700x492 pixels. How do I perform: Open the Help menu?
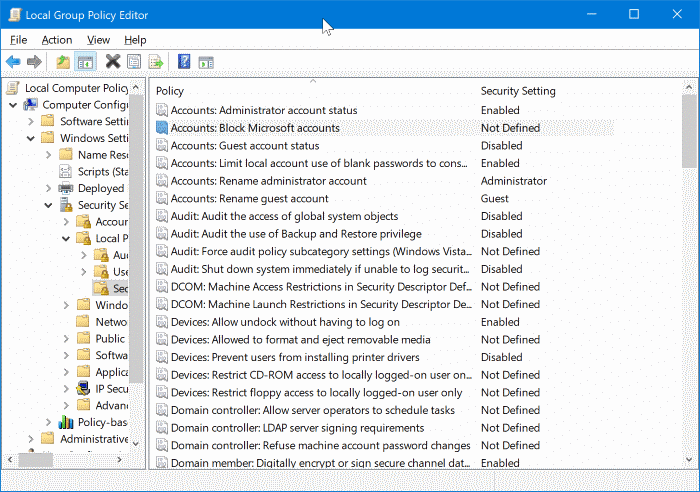(135, 40)
